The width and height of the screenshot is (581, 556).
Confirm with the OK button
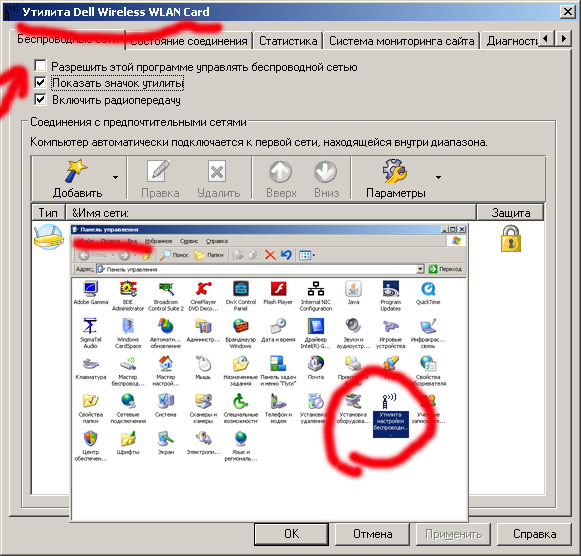click(x=291, y=534)
